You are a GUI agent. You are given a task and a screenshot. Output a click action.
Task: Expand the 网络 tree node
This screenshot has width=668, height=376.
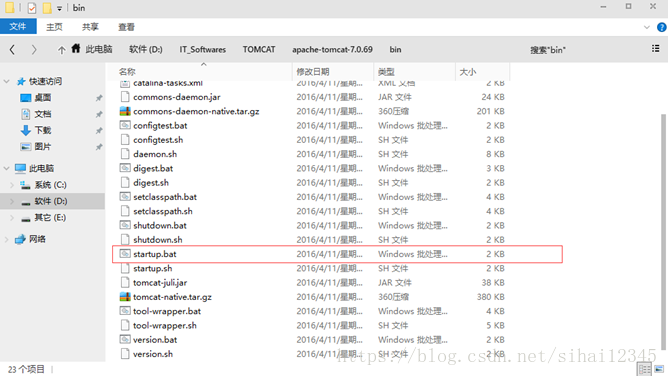(x=6, y=239)
